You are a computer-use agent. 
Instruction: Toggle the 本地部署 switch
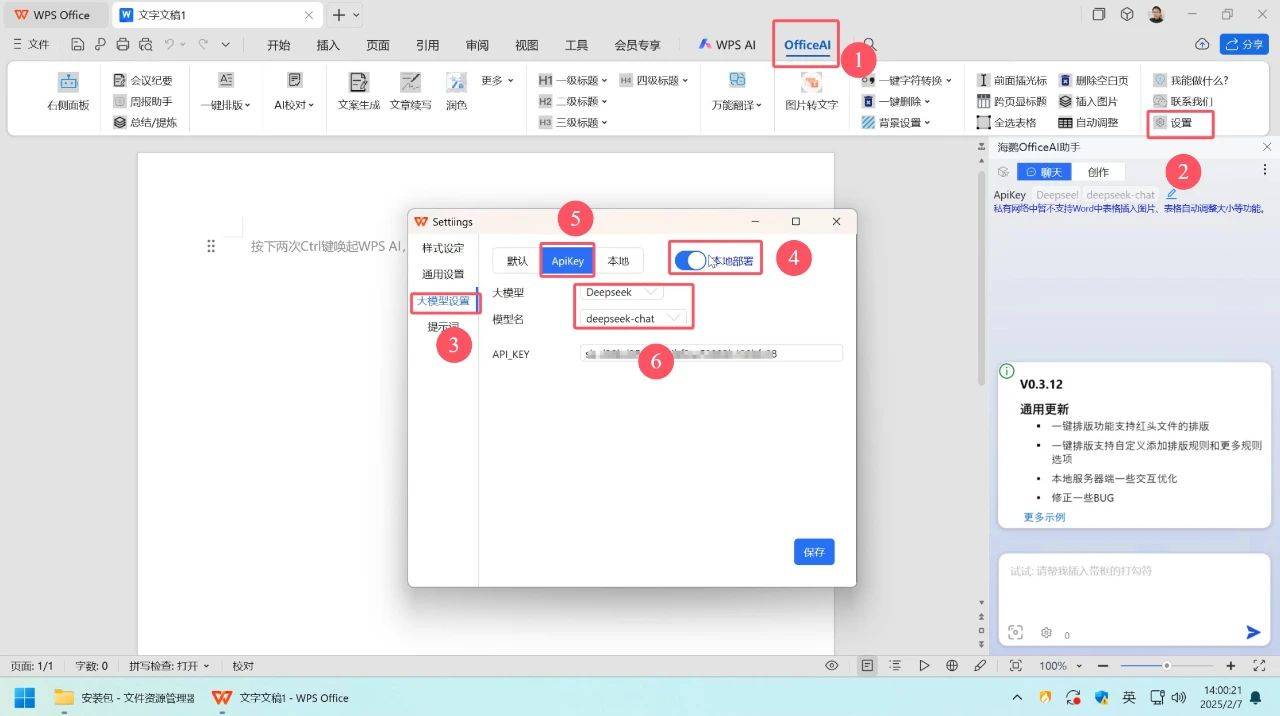click(x=691, y=260)
